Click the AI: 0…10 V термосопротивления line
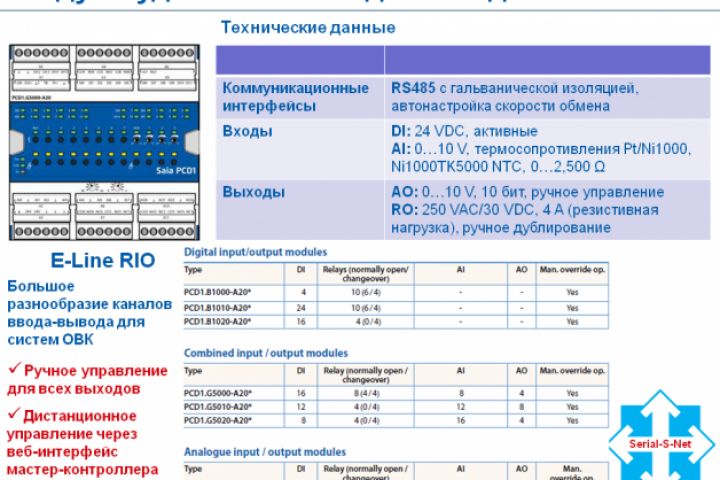720x480 pixels. (x=541, y=149)
